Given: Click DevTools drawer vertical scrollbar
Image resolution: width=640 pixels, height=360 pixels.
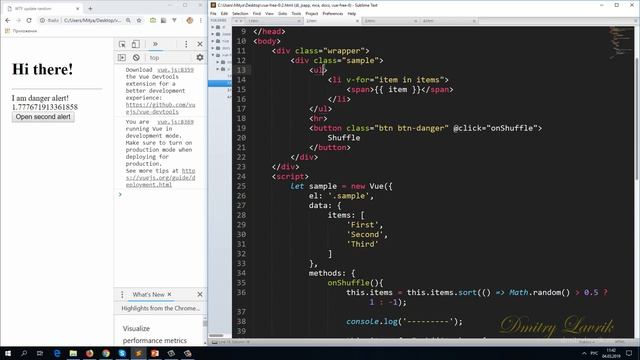Looking at the screenshot, I should (x=205, y=323).
